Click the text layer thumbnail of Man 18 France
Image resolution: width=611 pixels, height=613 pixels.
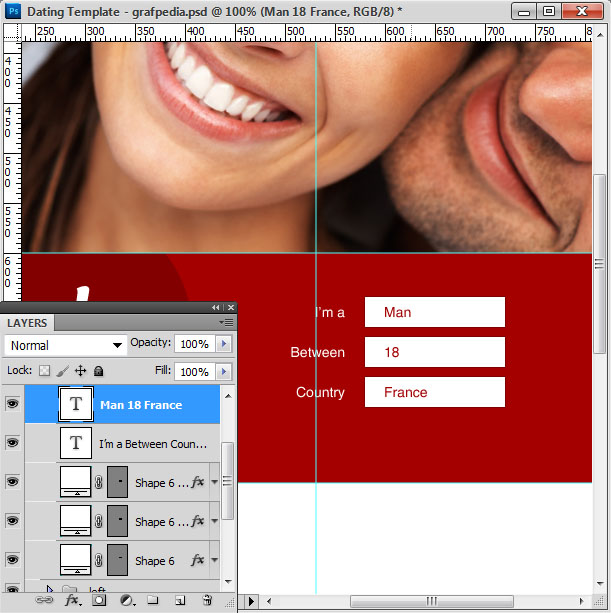pos(76,404)
